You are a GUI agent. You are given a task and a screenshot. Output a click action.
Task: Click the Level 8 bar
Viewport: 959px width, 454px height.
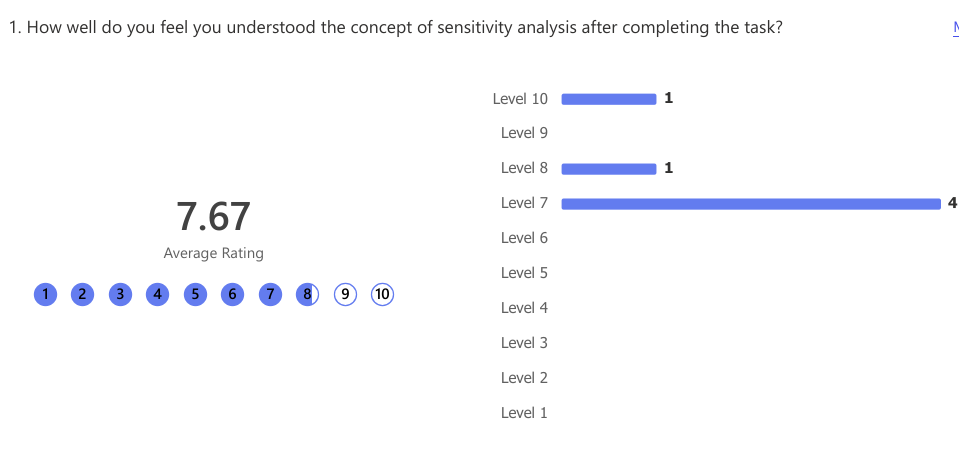[609, 169]
